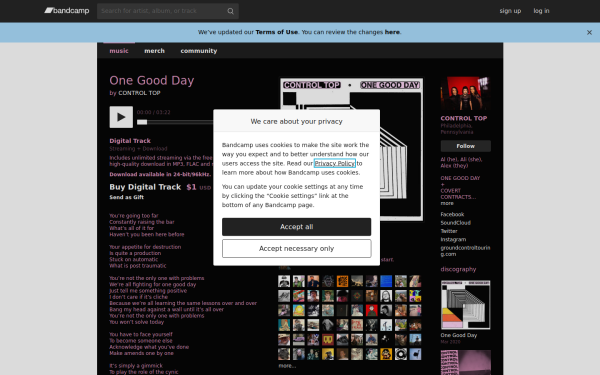Open the Privacy Policy link
This screenshot has width=600, height=375.
[335, 163]
